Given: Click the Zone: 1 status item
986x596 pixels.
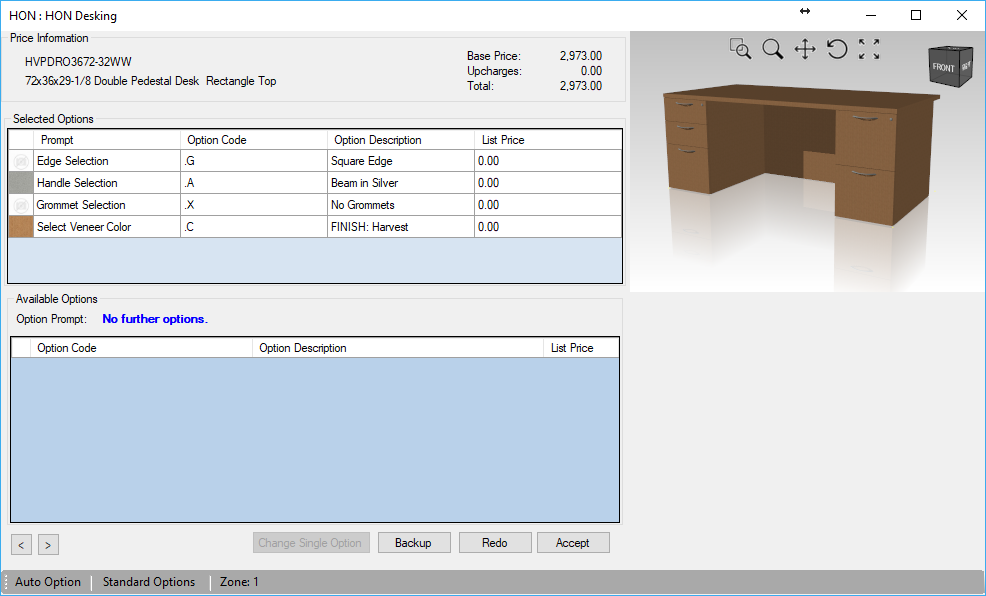Looking at the screenshot, I should (239, 582).
